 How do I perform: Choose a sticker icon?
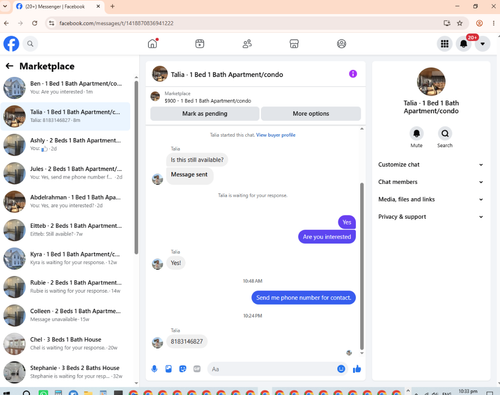coord(183,369)
